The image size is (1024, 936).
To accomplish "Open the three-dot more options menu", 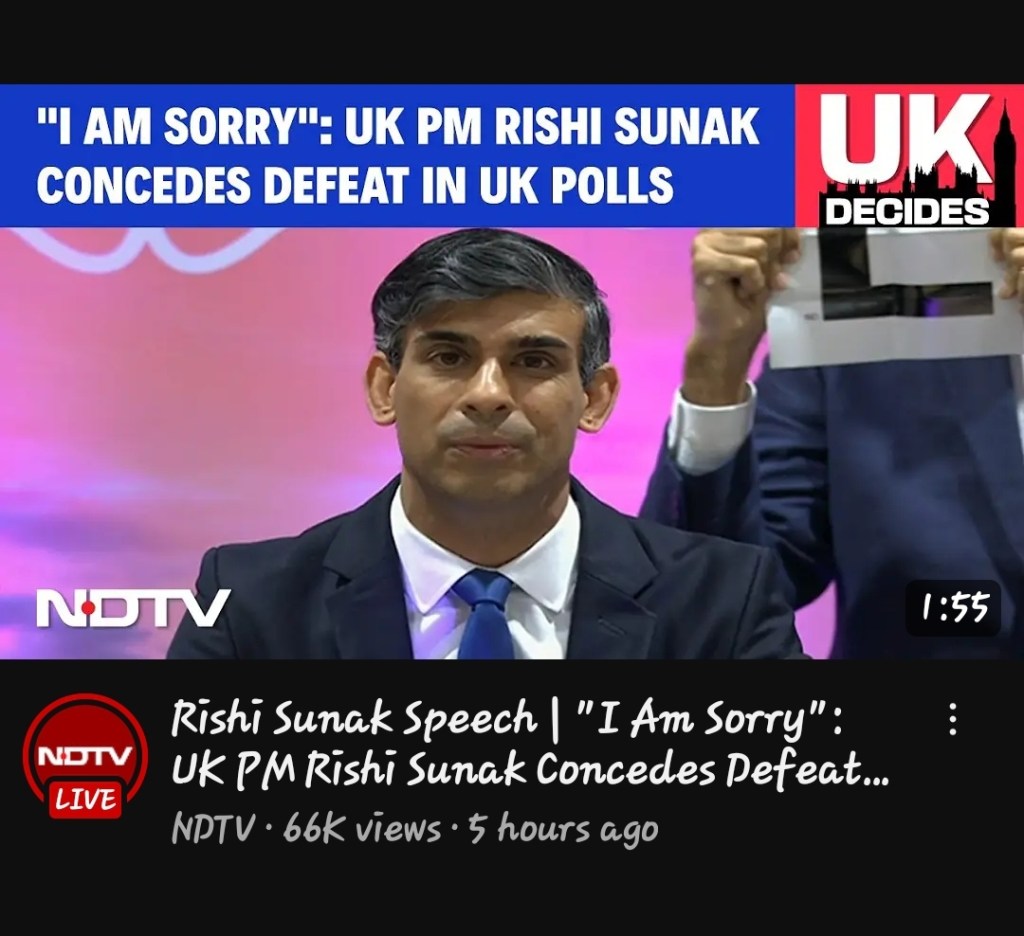I will [x=953, y=719].
